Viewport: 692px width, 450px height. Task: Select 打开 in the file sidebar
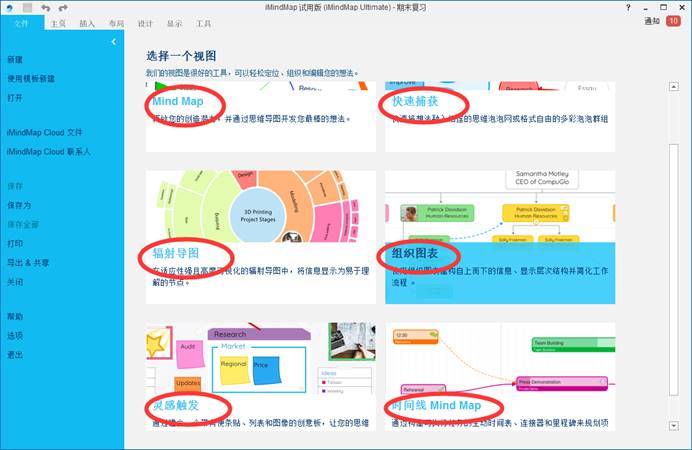click(x=15, y=98)
